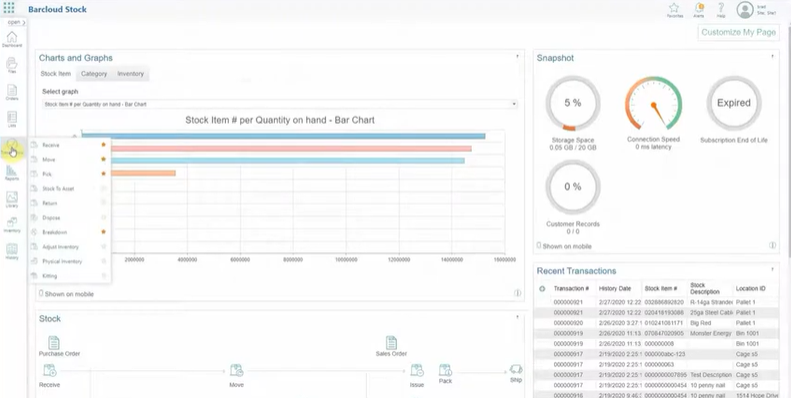The height and width of the screenshot is (398, 791).
Task: Click the info icon in Snapshot panel
Action: 772,245
